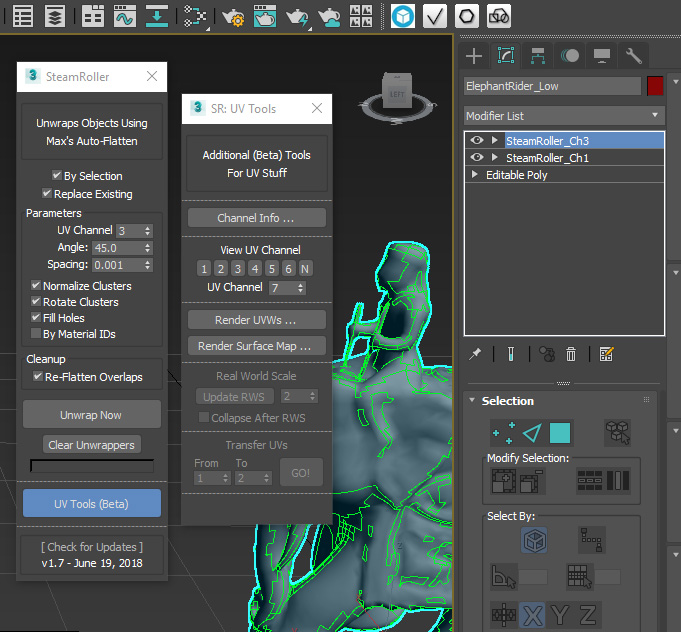
Task: Click Check for Updates link
Action: click(92, 546)
